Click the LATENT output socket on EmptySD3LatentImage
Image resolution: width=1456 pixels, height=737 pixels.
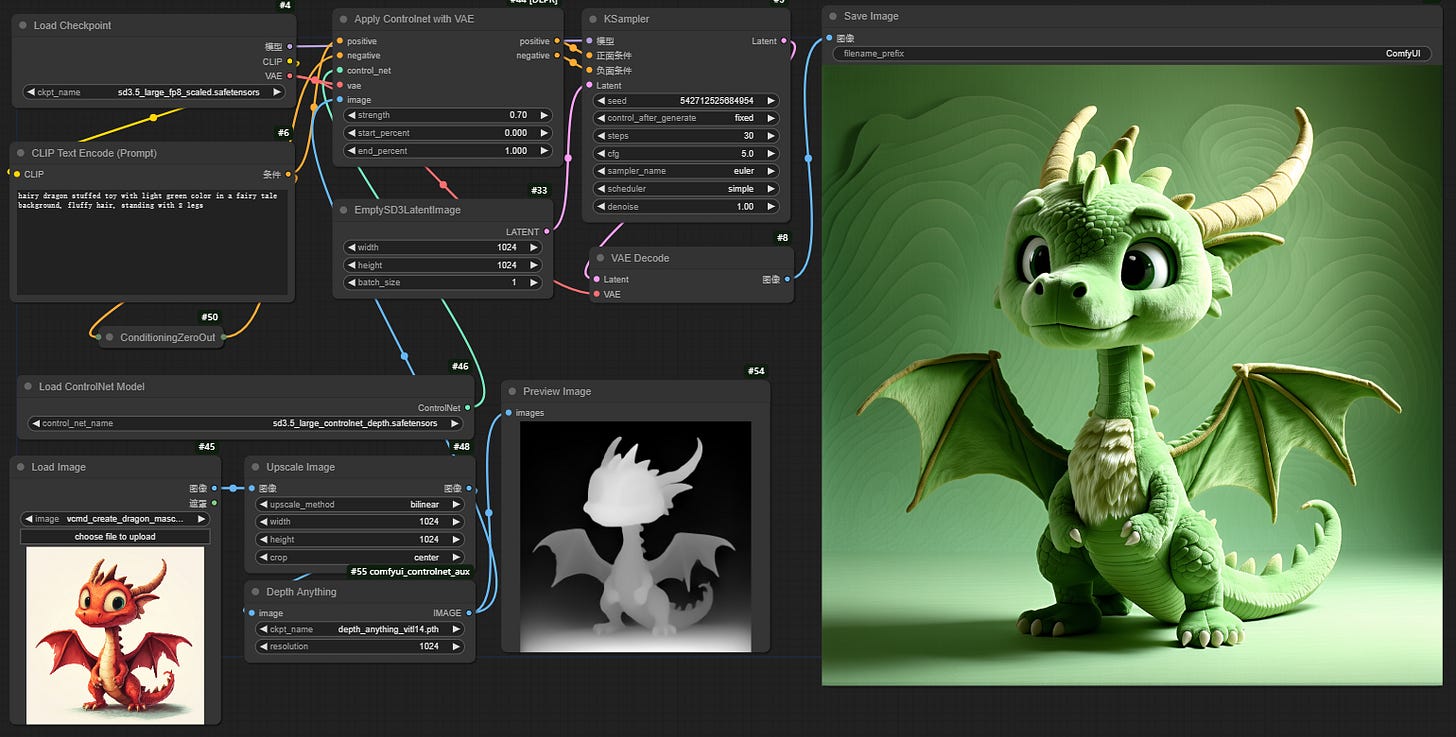click(x=546, y=231)
